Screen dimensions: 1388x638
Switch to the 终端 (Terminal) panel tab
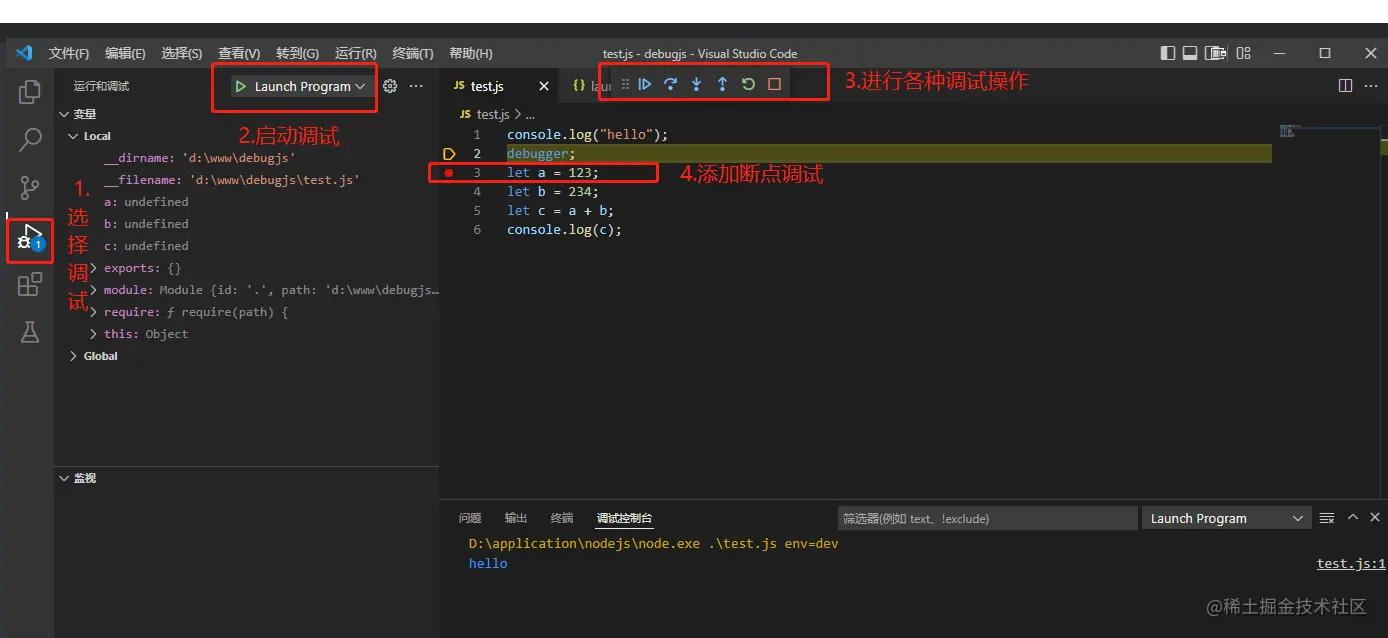(x=562, y=518)
